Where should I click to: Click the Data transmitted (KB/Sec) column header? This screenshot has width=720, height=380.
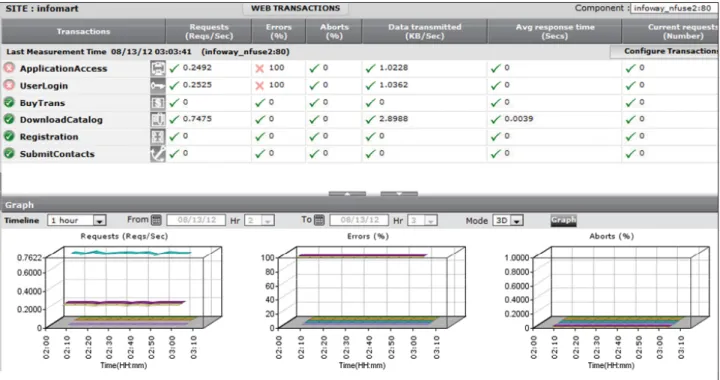coord(425,31)
